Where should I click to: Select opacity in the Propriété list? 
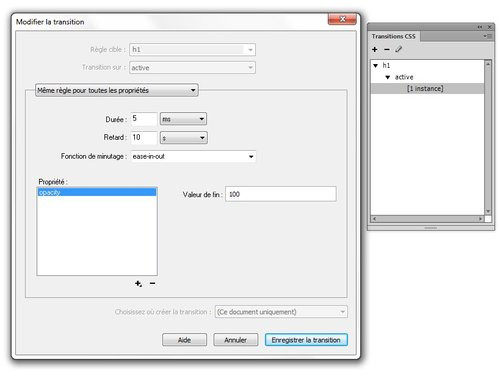[x=97, y=192]
